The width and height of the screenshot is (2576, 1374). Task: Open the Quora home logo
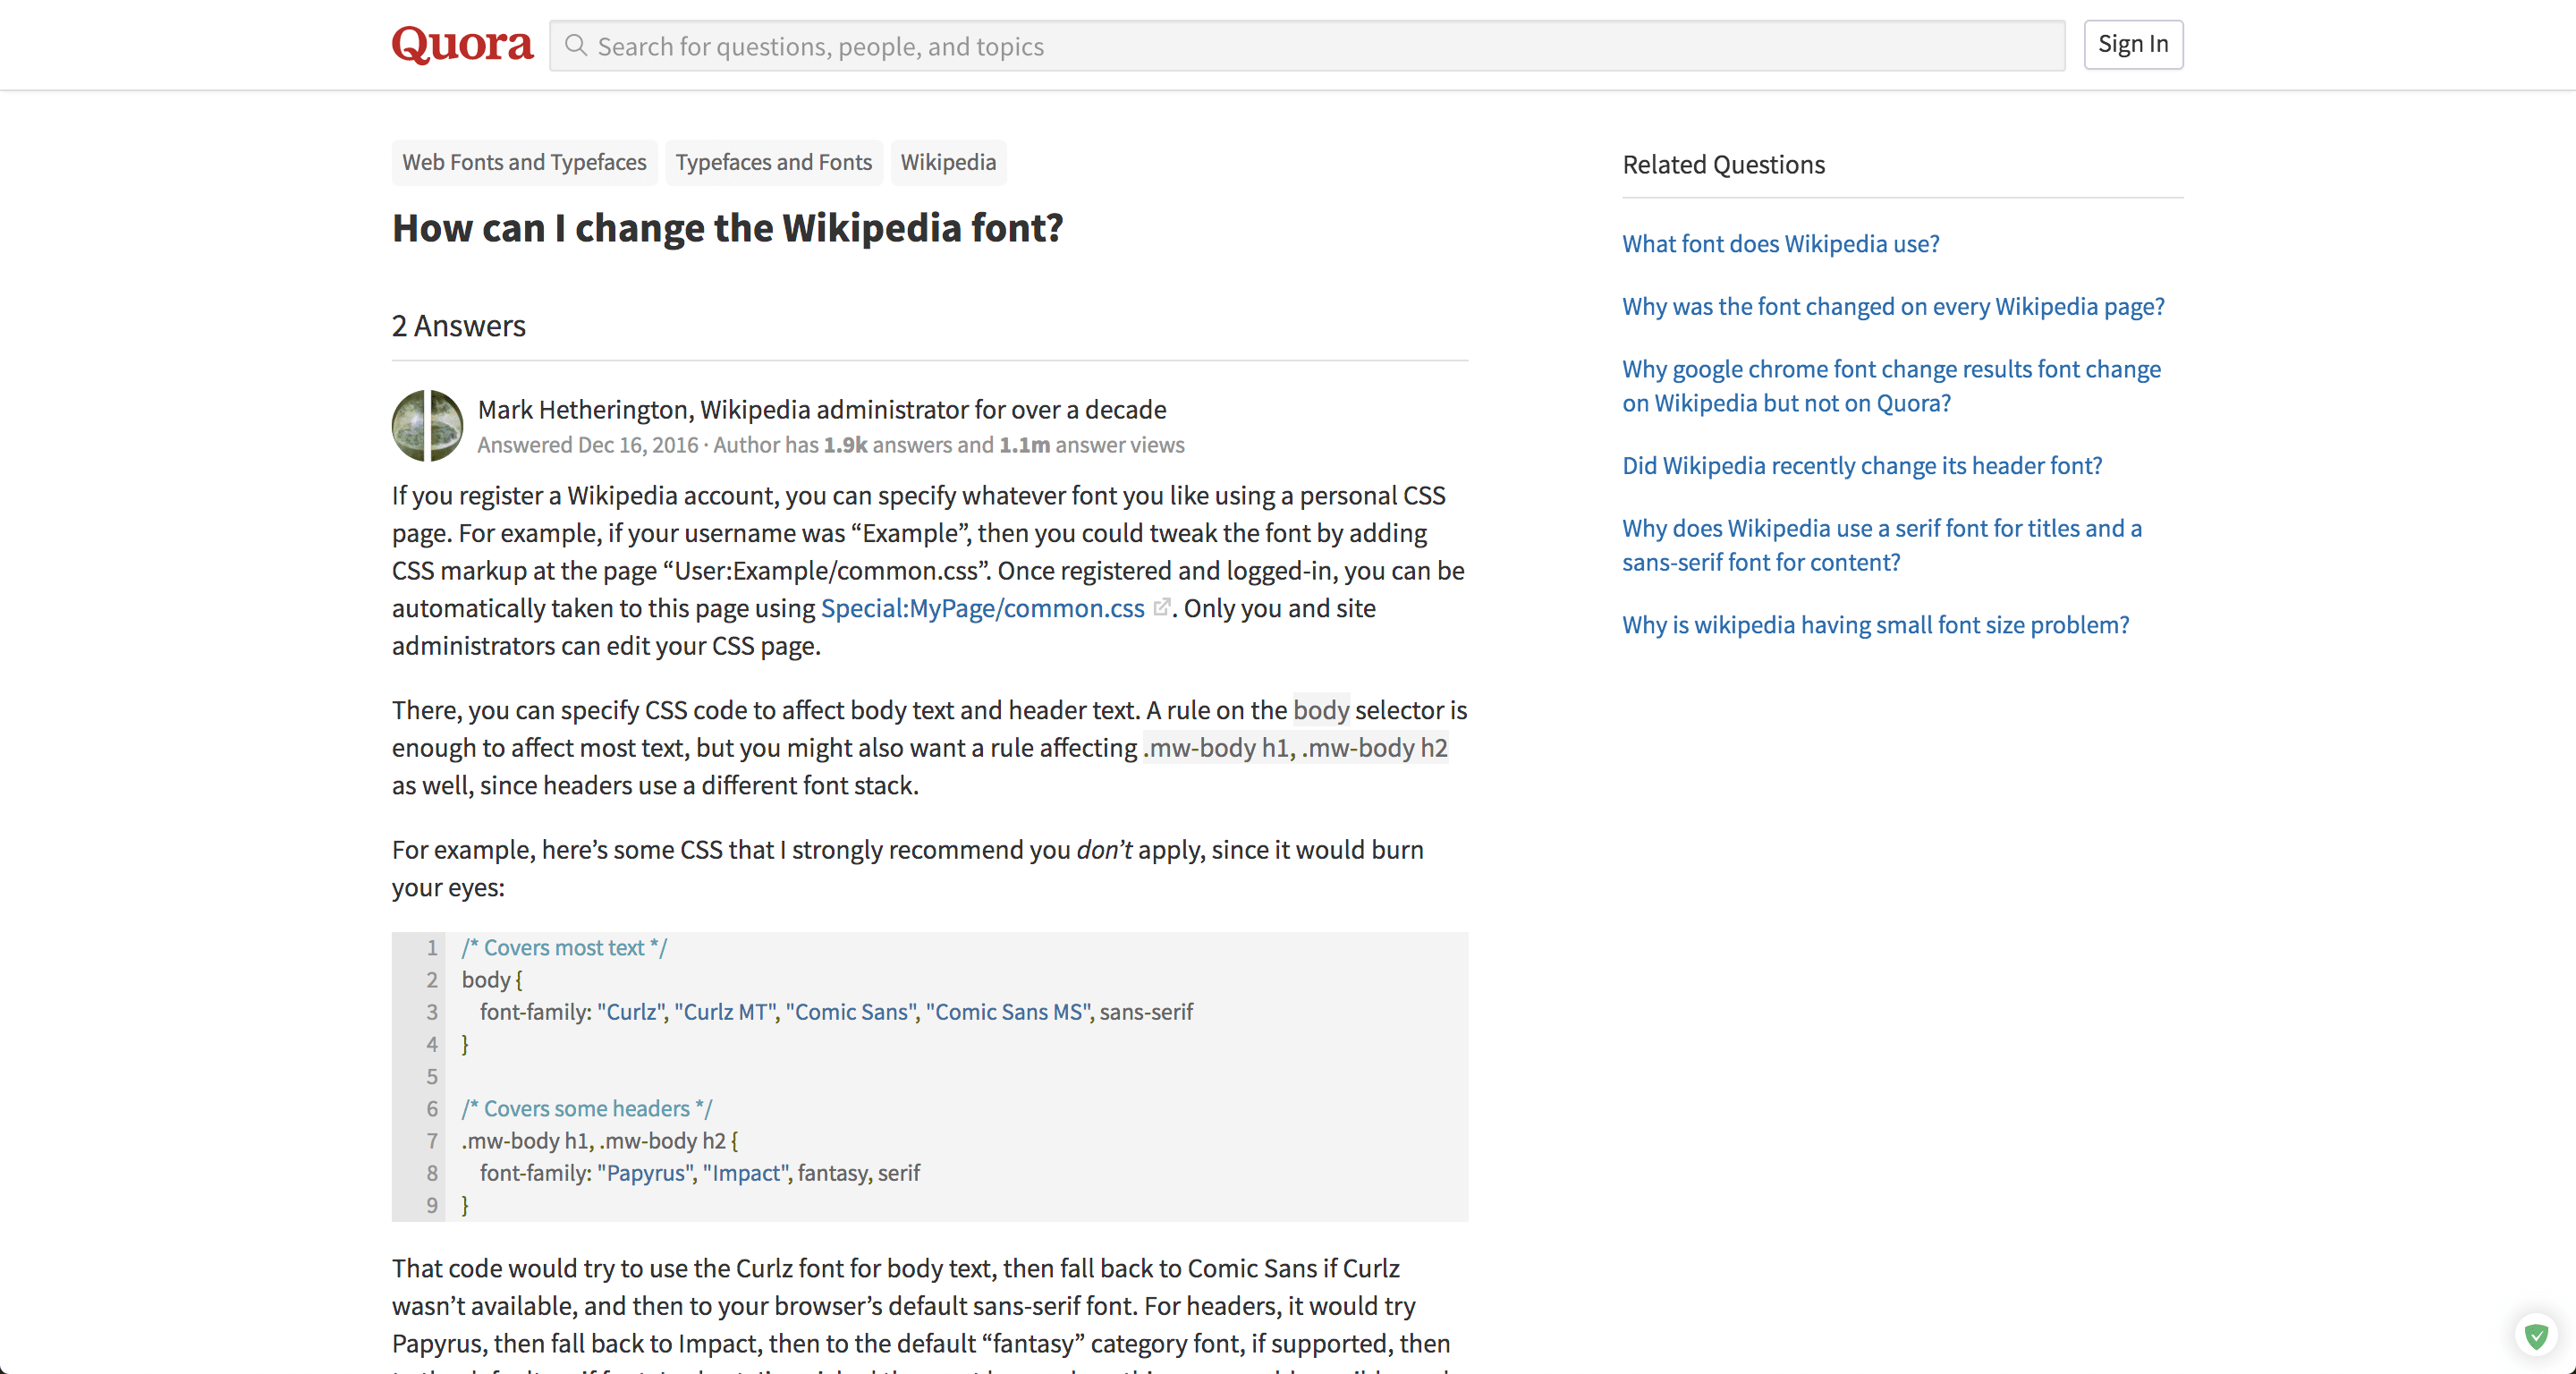(462, 44)
